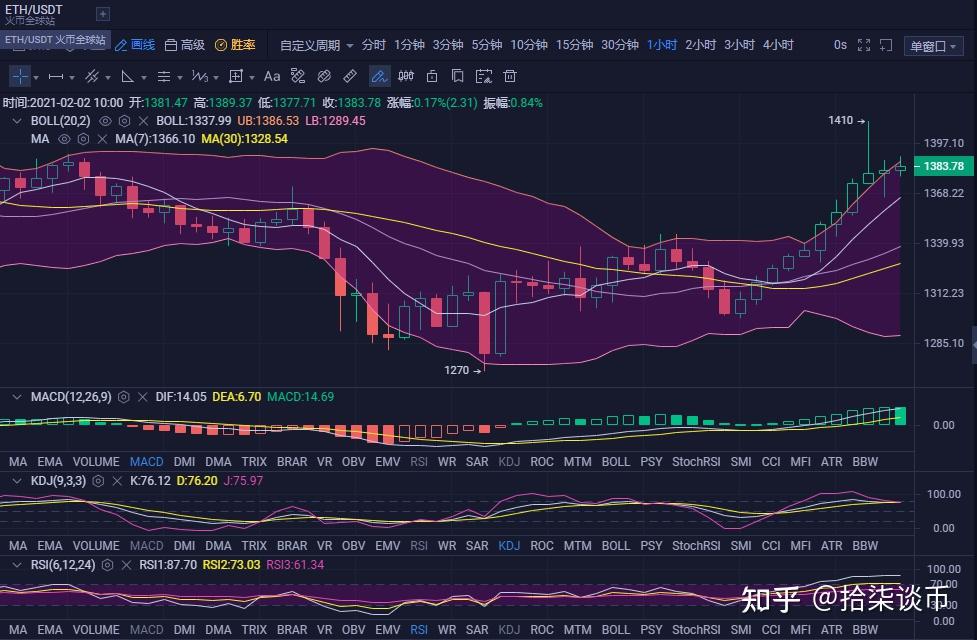Image resolution: width=977 pixels, height=640 pixels.
Task: Open the 单窗口 window layout dropdown
Action: point(935,45)
